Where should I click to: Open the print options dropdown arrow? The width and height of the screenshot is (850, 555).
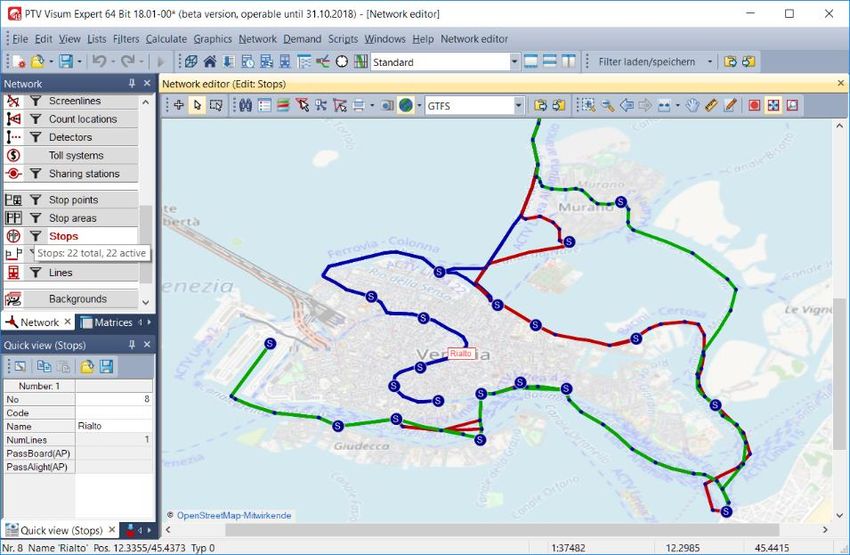[372, 105]
